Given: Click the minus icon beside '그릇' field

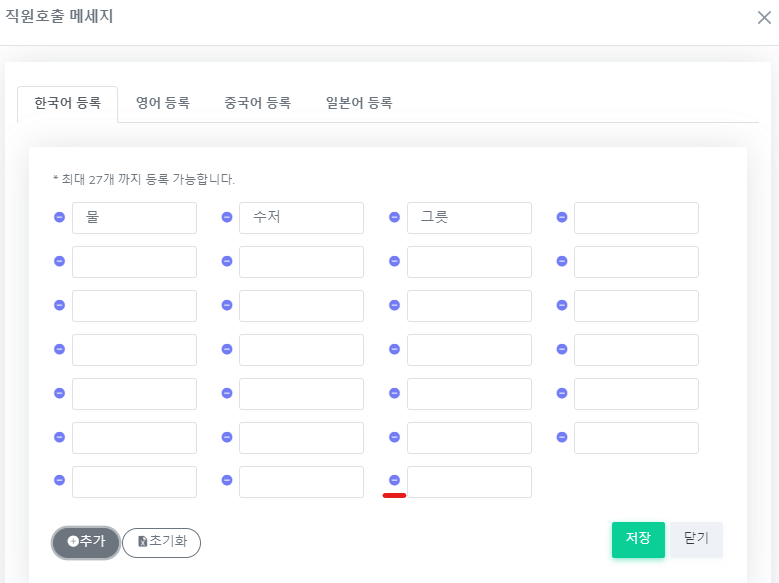Looking at the screenshot, I should coord(394,217).
